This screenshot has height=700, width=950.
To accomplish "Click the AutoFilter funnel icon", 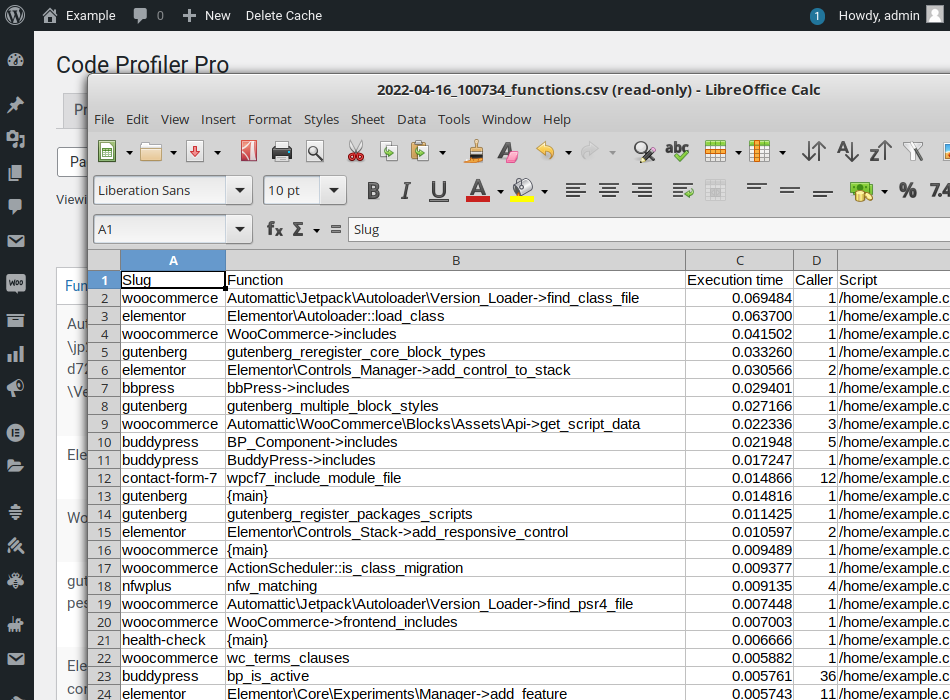I will [x=913, y=152].
